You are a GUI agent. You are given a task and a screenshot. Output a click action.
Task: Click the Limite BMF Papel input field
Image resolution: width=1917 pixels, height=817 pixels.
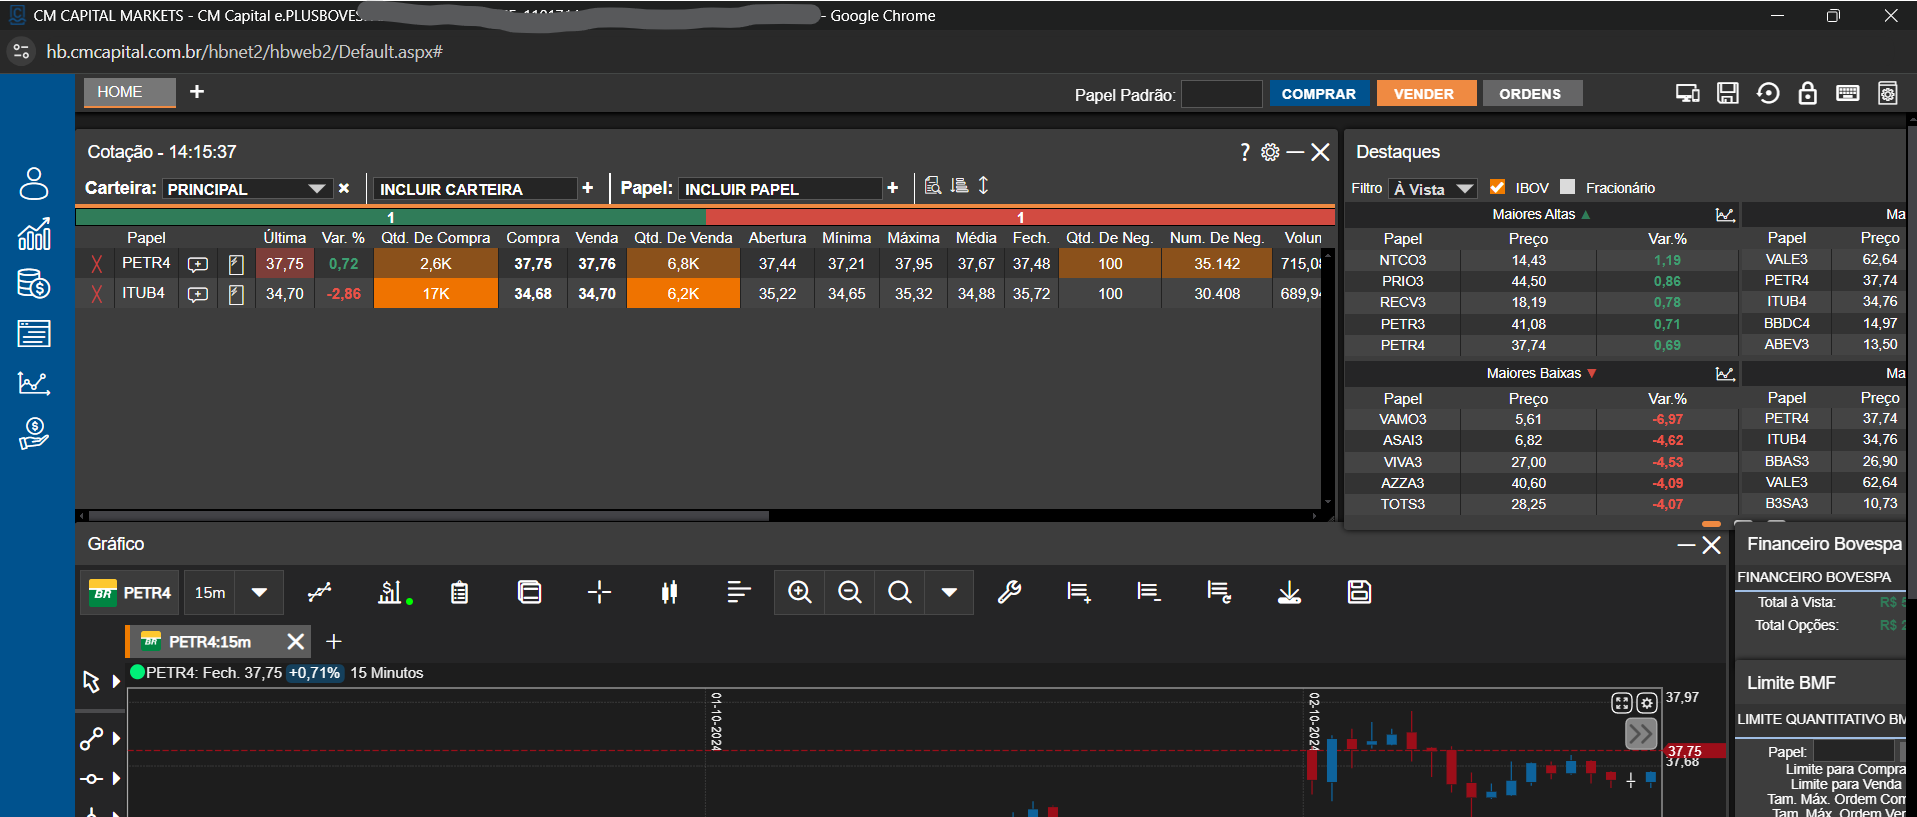click(x=1855, y=751)
